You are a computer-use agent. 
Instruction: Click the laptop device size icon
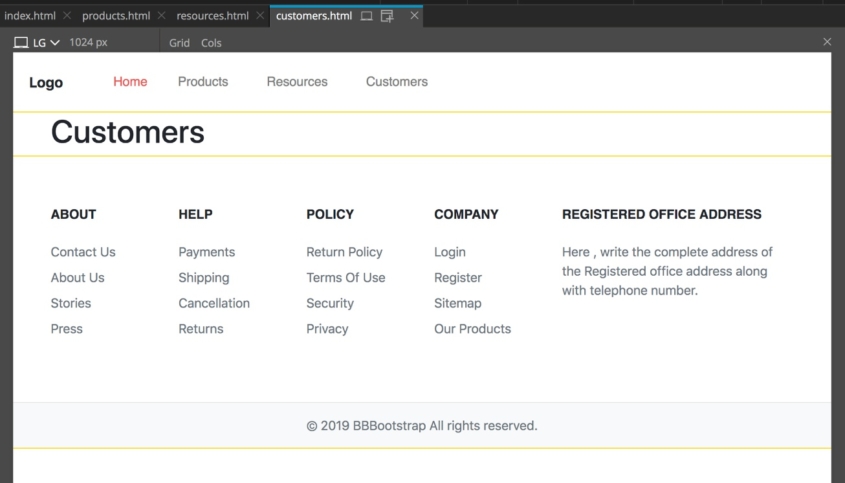21,43
